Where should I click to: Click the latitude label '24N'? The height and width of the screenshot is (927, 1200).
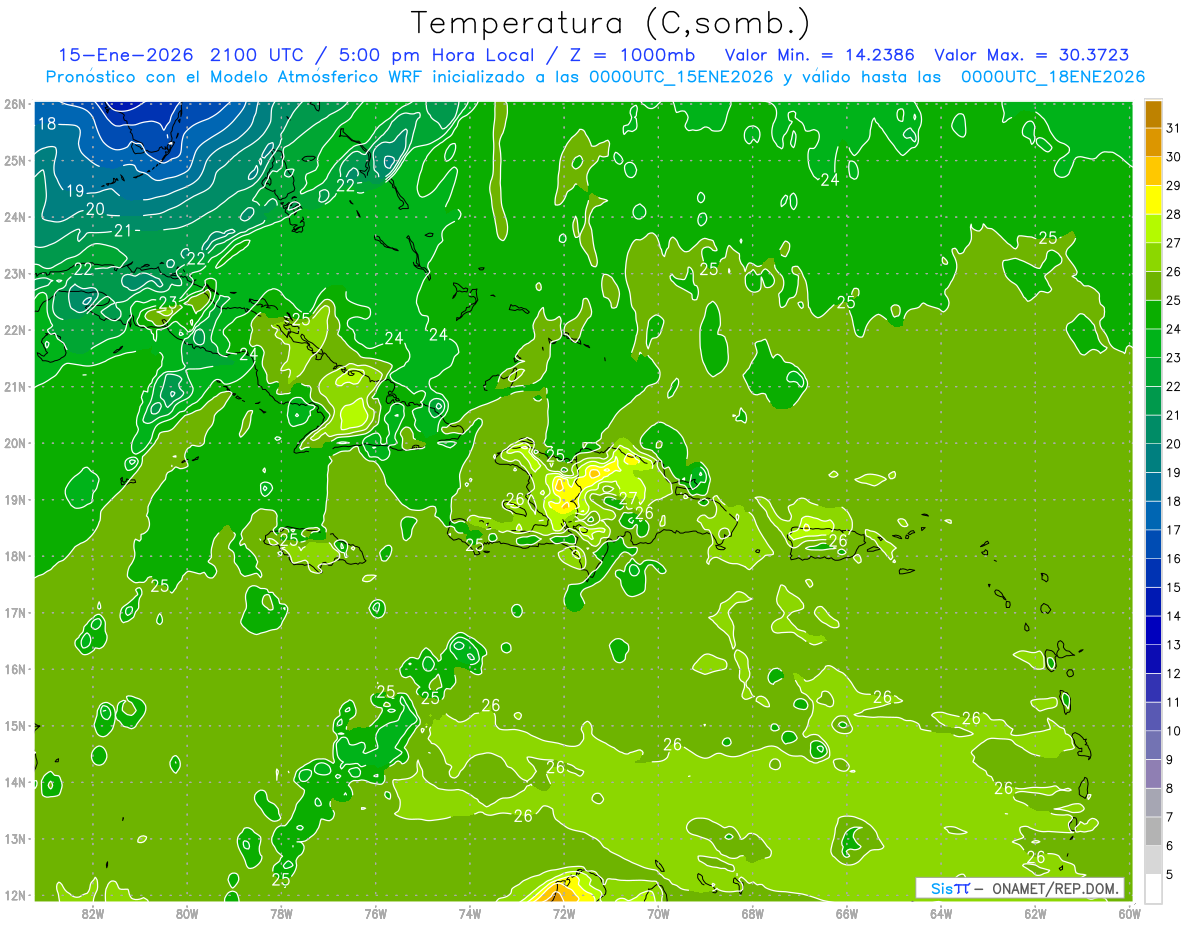point(14,217)
